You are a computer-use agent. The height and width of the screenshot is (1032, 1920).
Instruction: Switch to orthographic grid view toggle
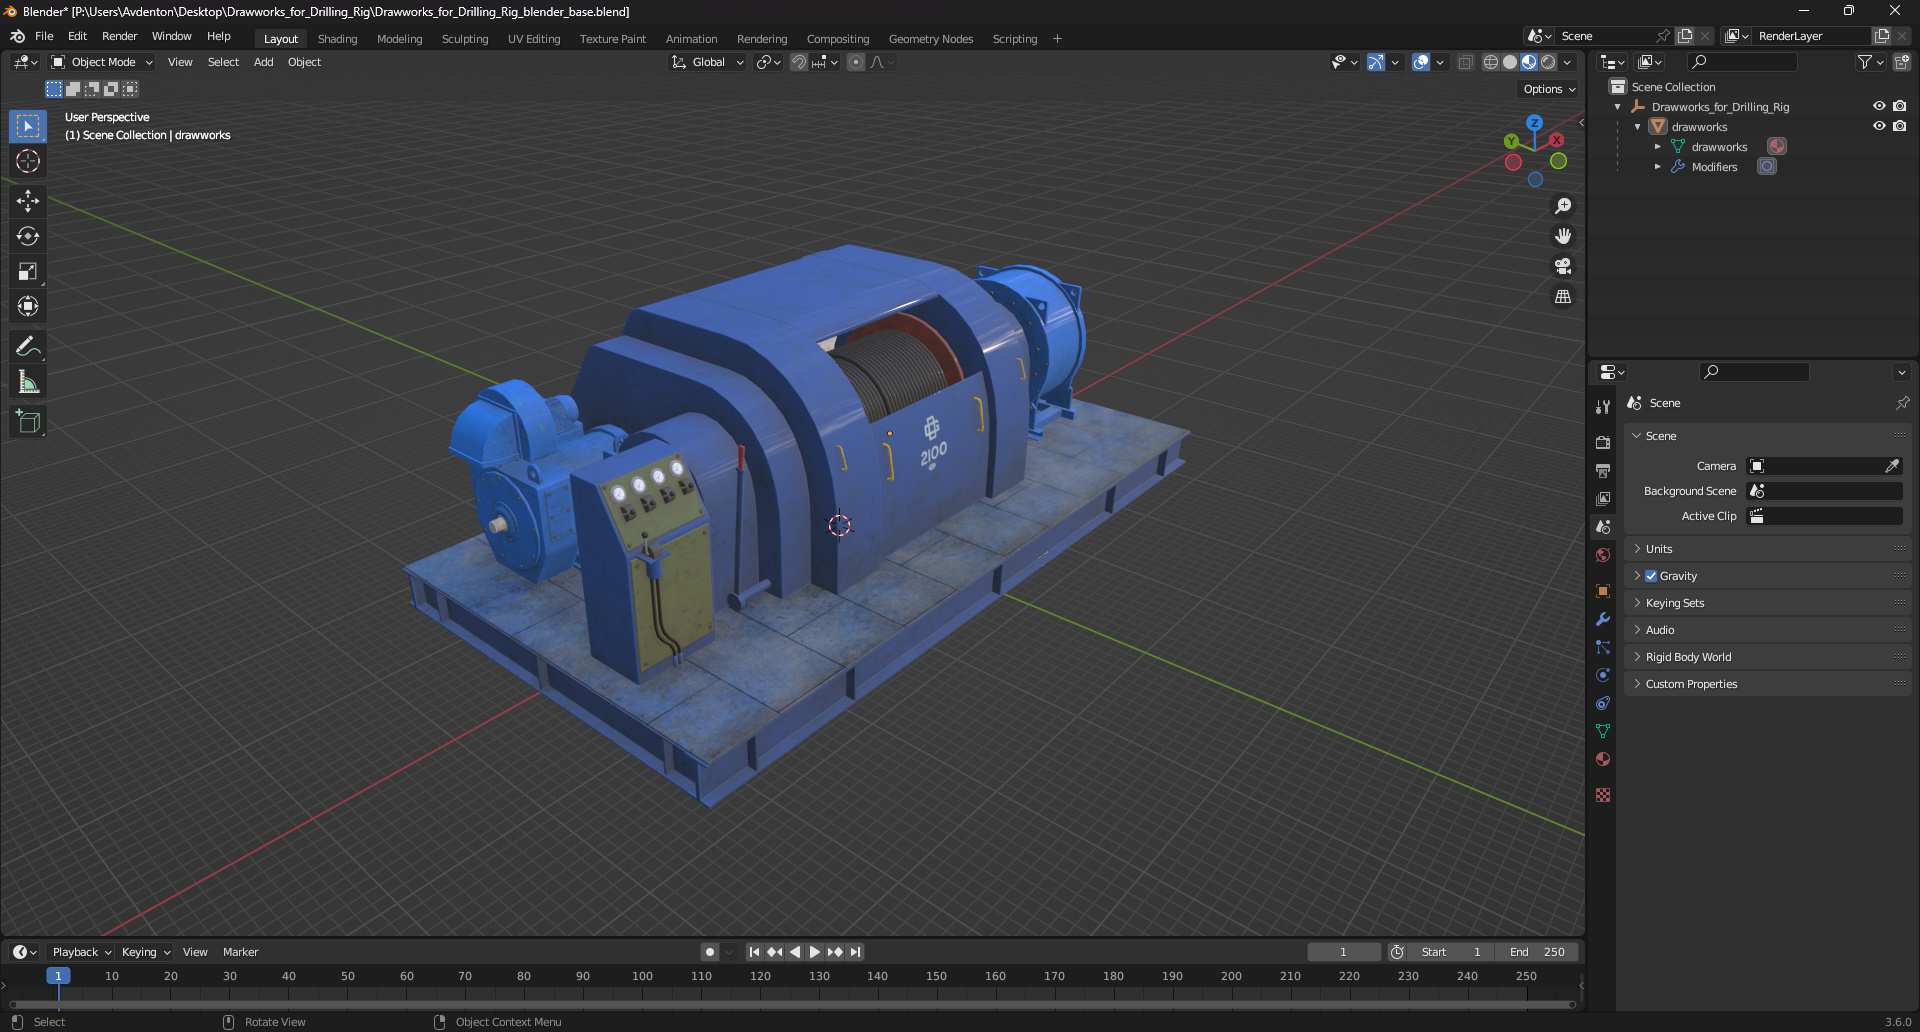(1563, 297)
